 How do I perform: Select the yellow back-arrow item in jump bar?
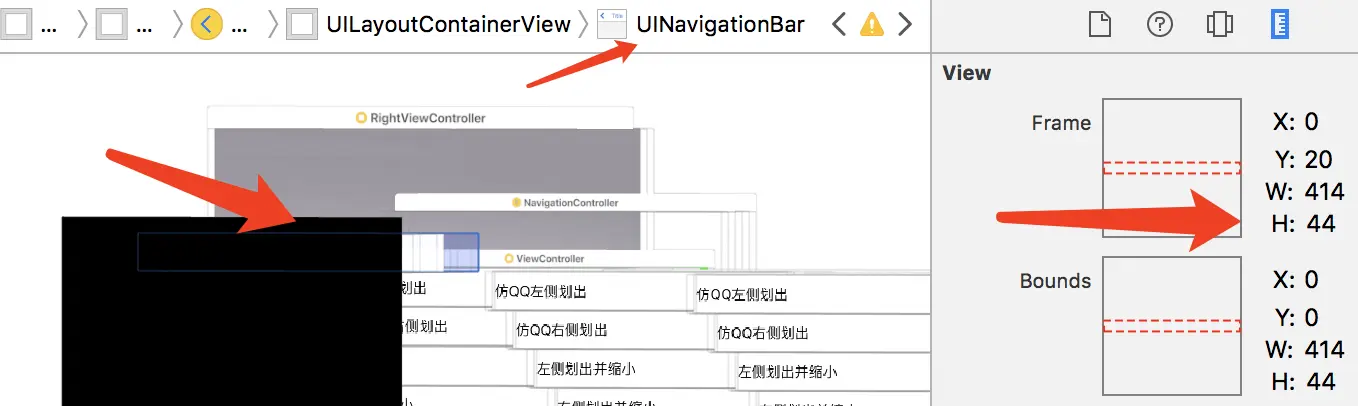206,24
